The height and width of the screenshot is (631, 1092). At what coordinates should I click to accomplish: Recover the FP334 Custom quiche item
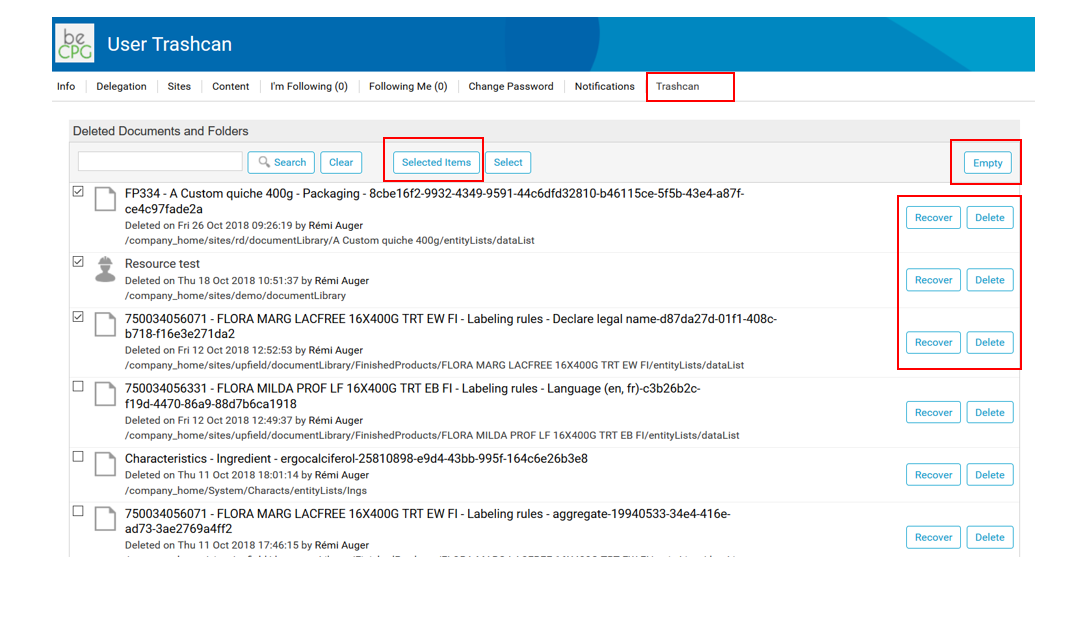933,217
